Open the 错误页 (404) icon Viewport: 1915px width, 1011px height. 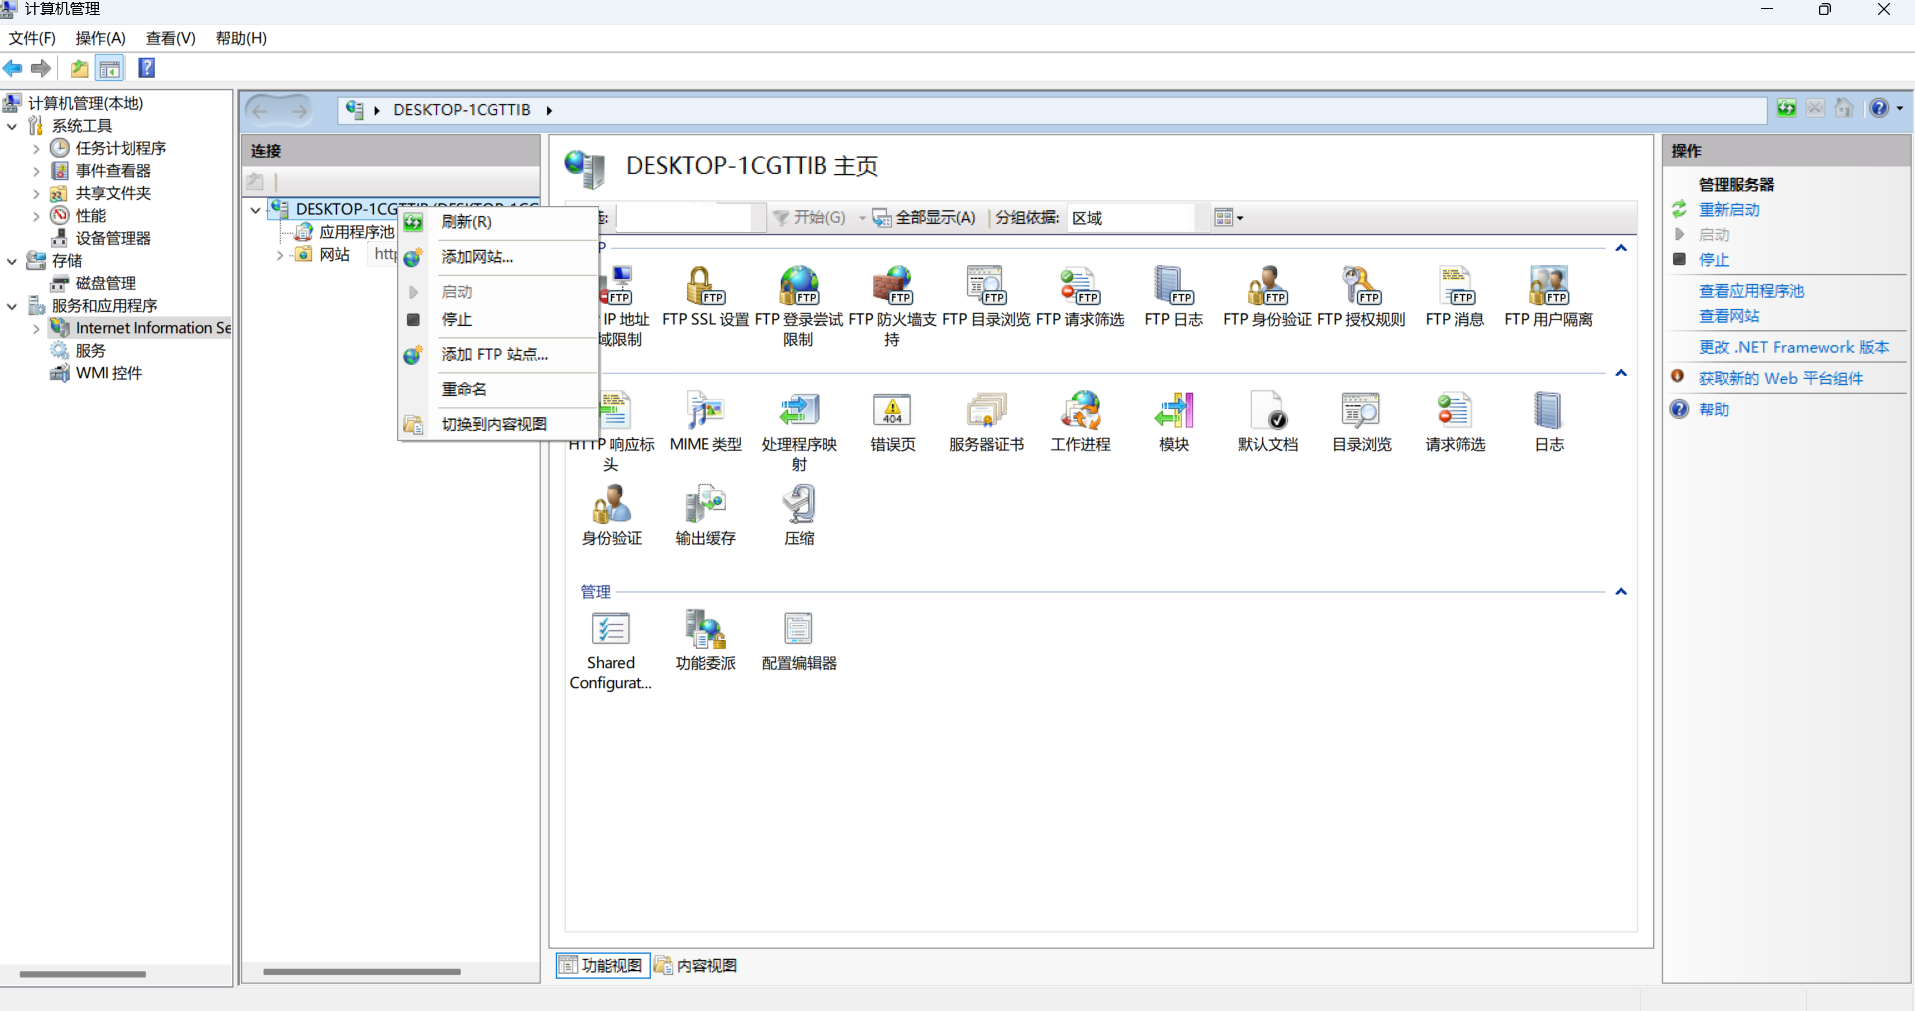click(x=892, y=422)
